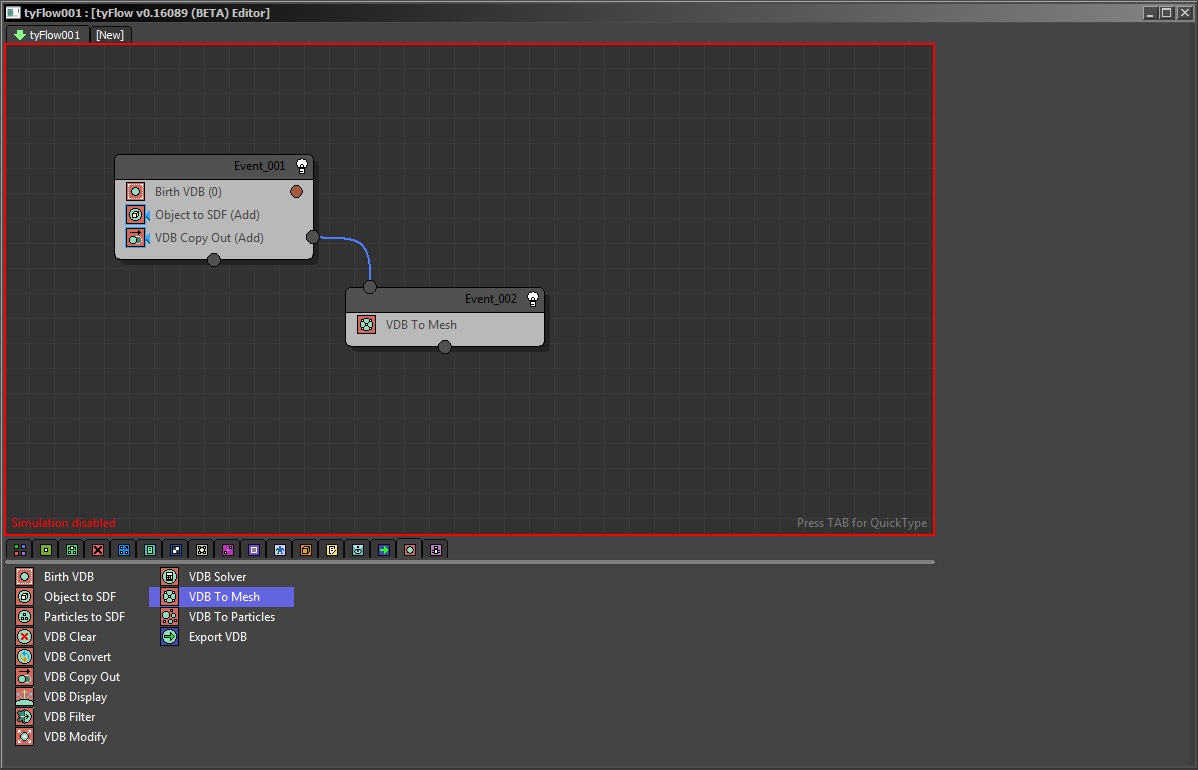Select the Export VDB operator
Screen dimensions: 1198x770
click(x=217, y=637)
